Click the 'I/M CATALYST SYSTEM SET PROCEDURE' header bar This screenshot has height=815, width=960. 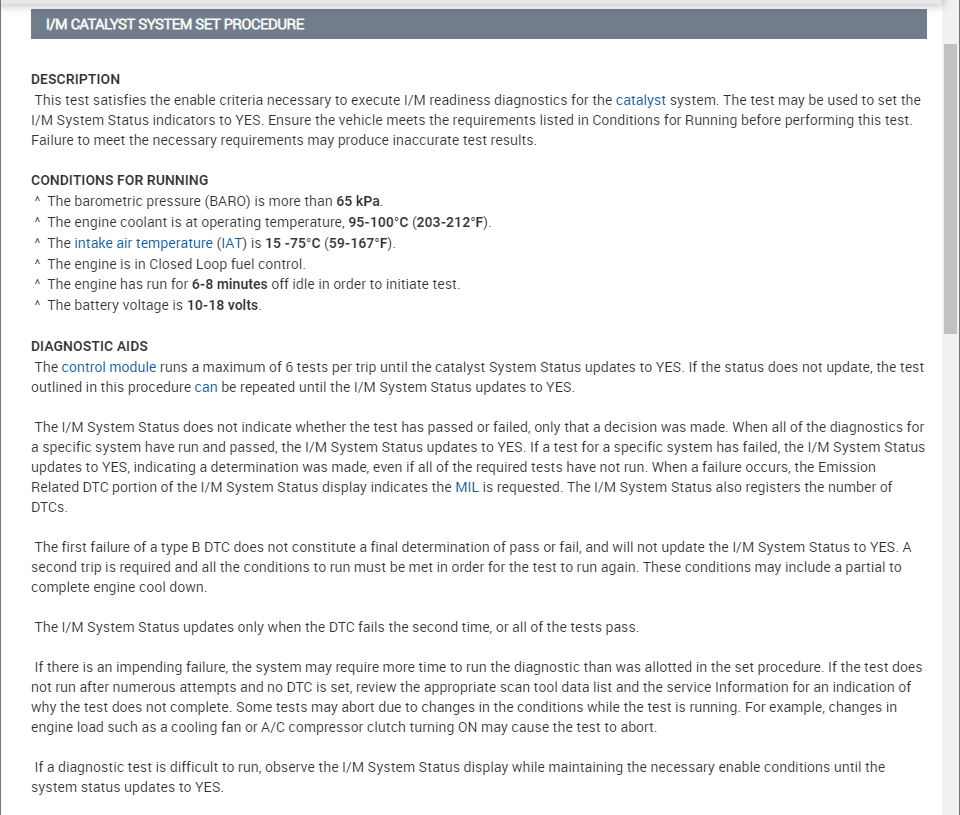(478, 24)
